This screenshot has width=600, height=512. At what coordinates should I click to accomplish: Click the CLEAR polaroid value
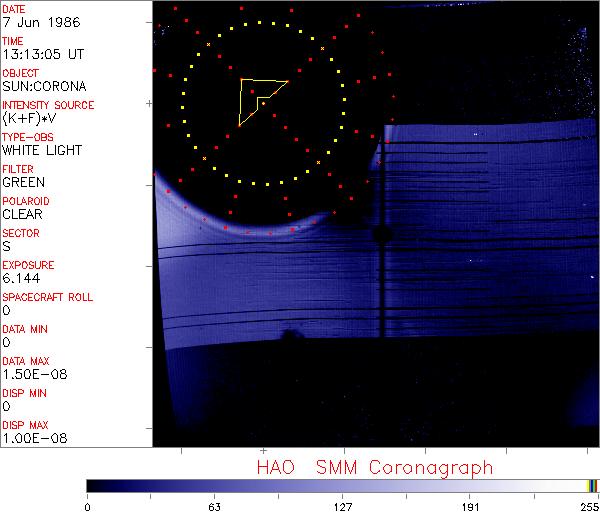click(x=23, y=214)
